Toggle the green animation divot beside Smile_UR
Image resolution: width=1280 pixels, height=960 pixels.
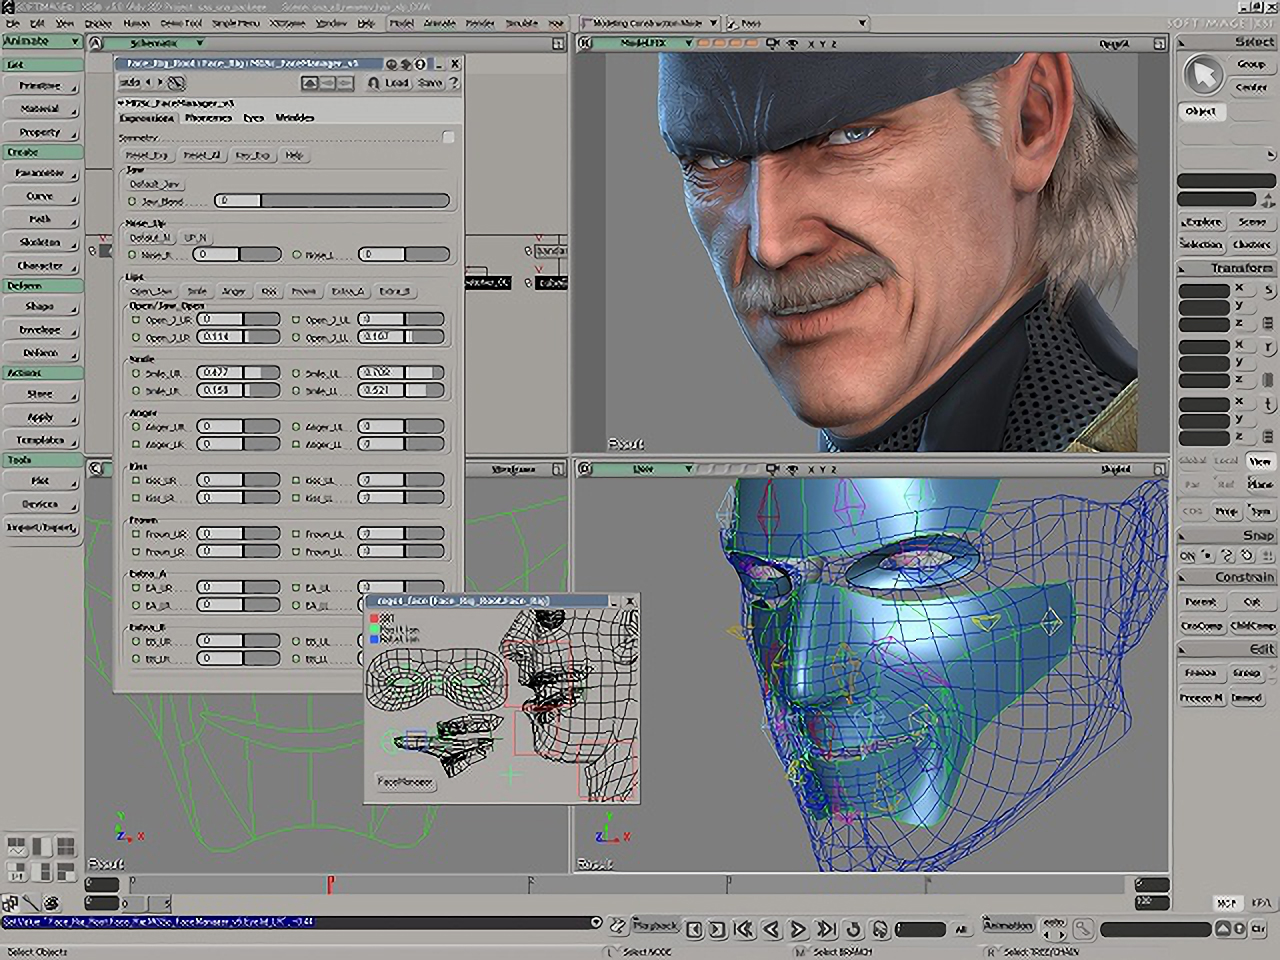click(137, 372)
